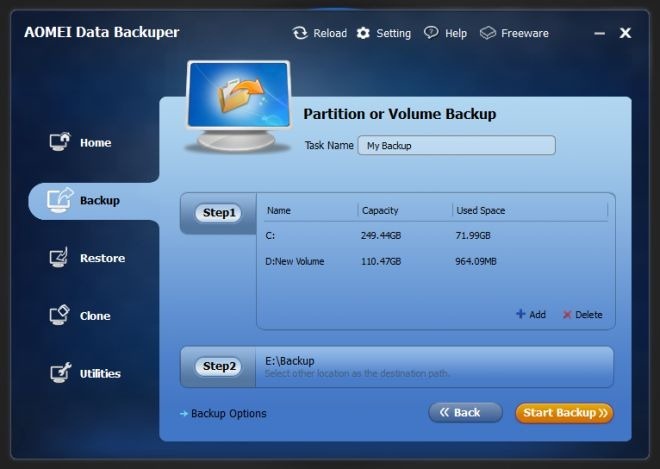Select the C: partition name

(x=270, y=236)
